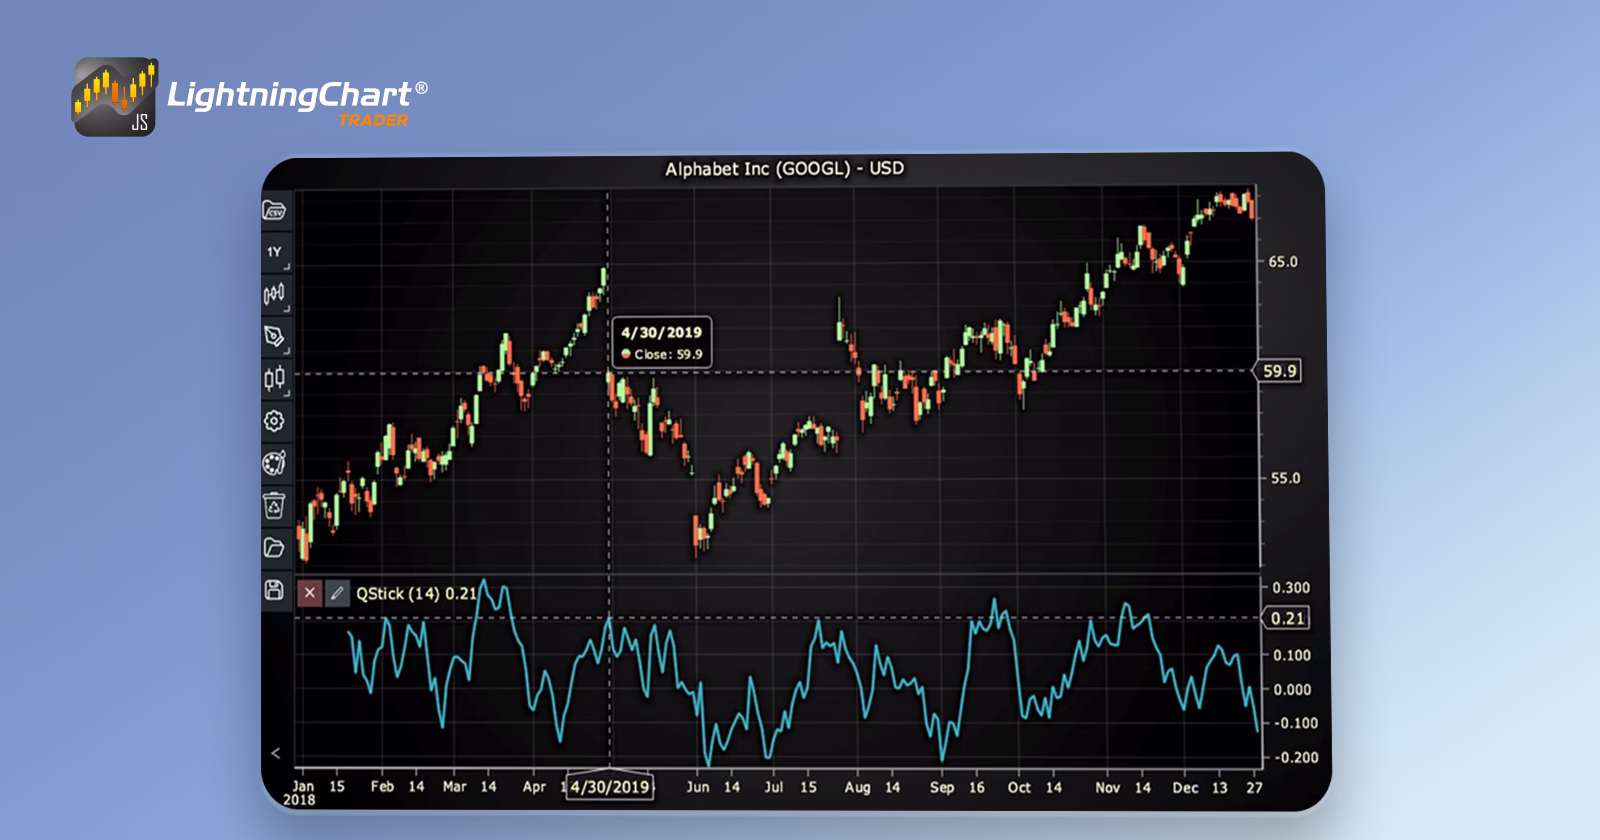
Task: Click the Mar time axis label
Action: point(455,787)
